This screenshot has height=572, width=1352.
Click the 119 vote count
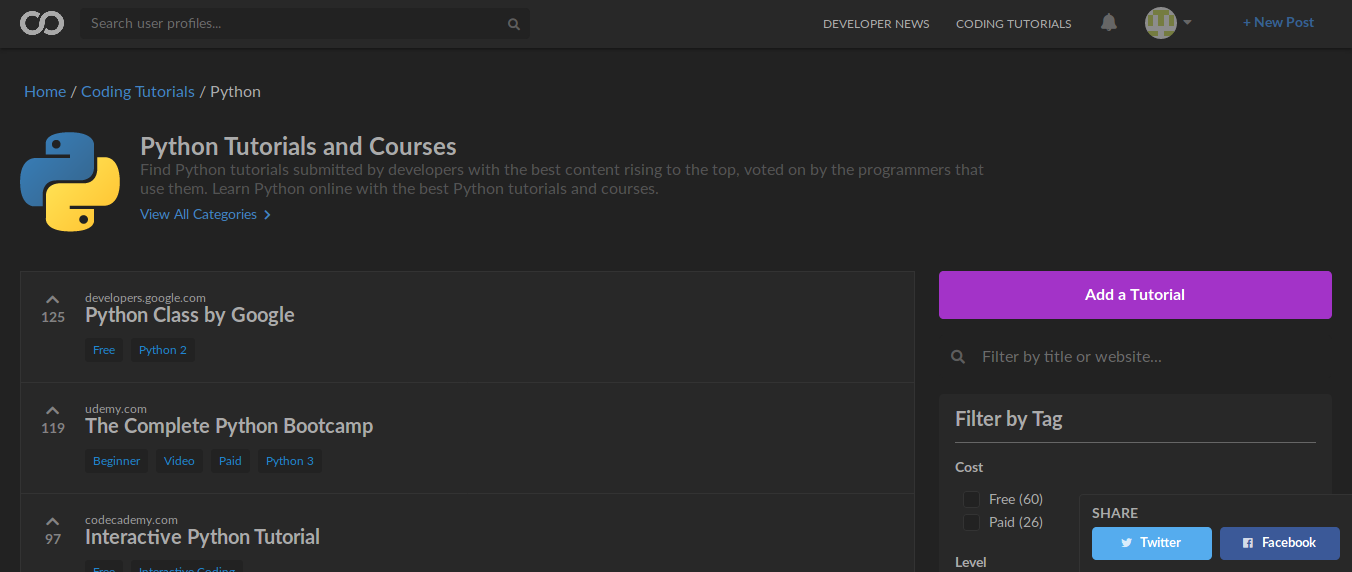[x=53, y=428]
